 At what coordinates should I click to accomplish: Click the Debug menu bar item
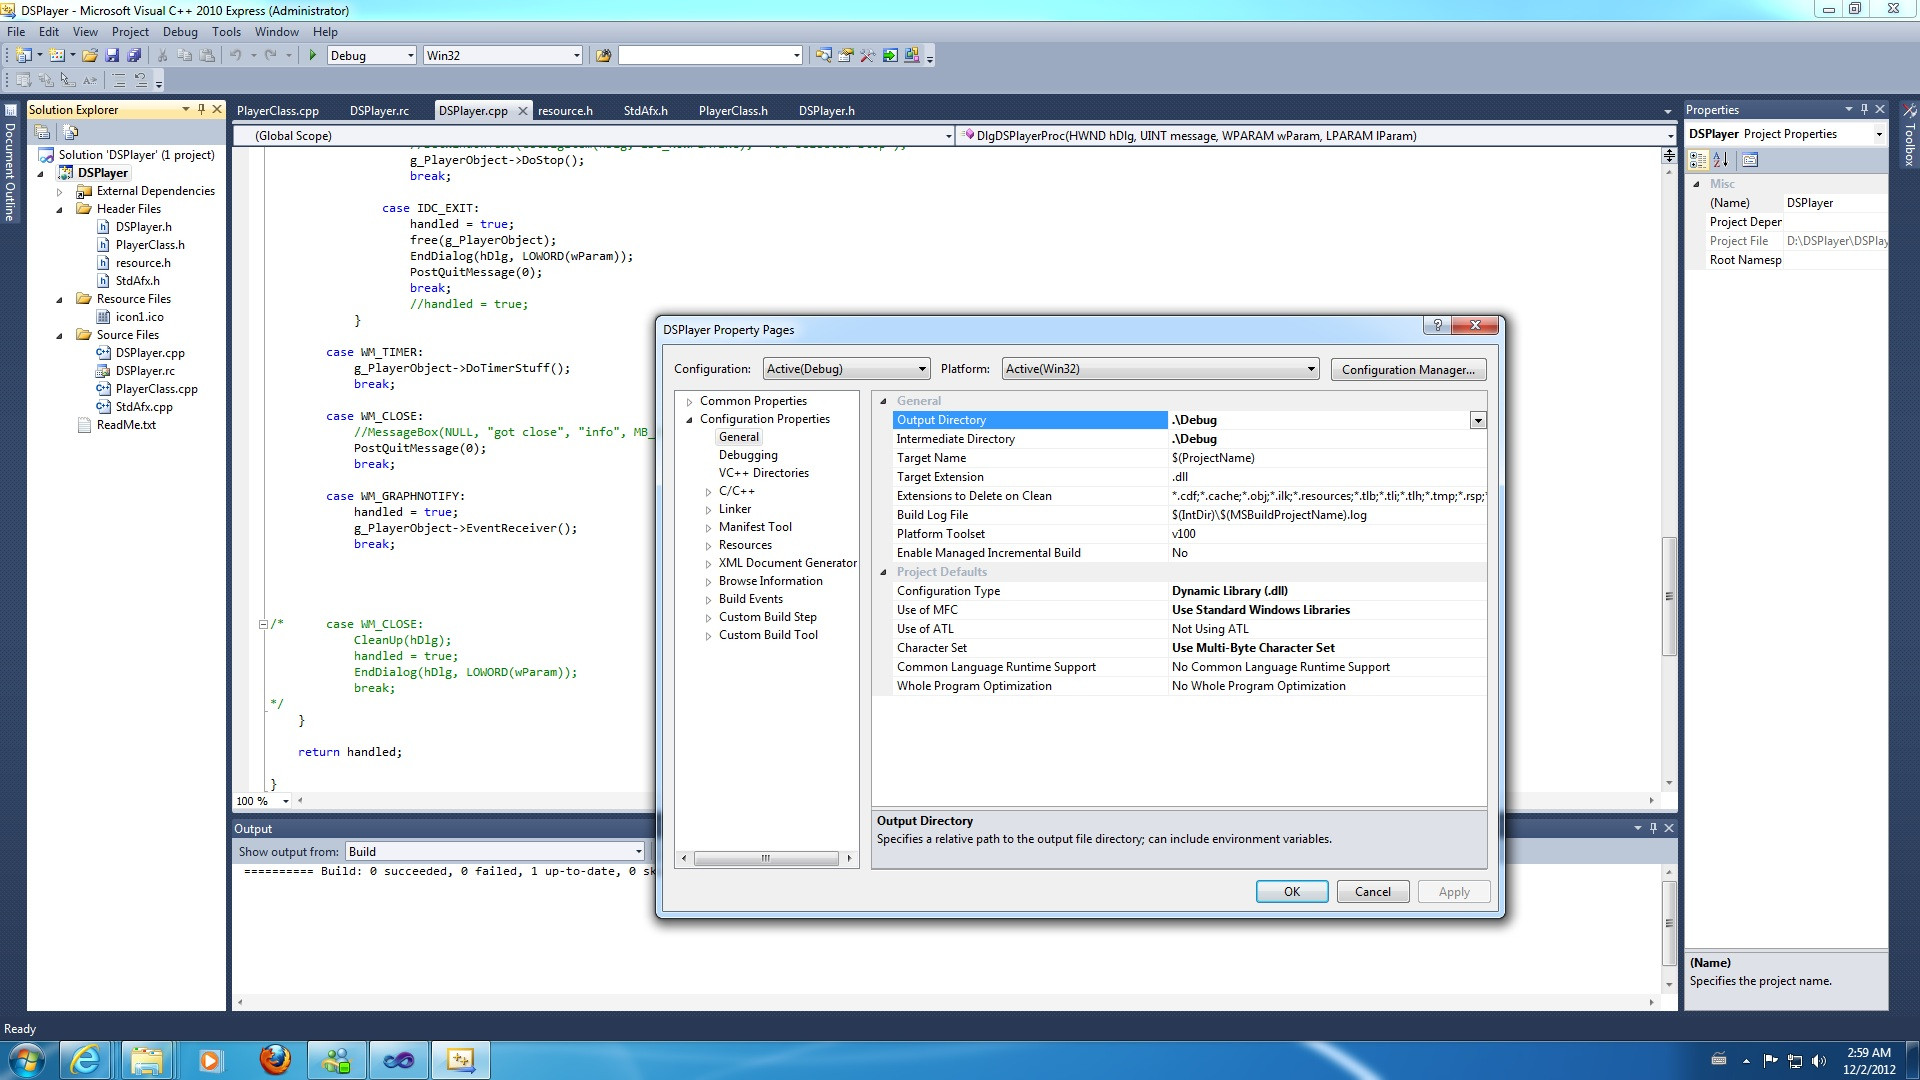[181, 32]
